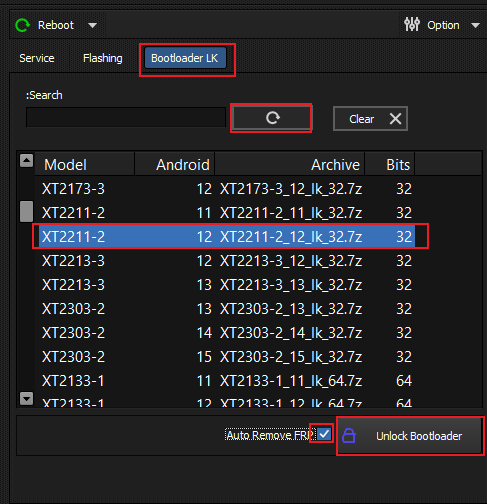Focus the Search input field
Viewport: 487px width, 504px height.
click(x=126, y=117)
